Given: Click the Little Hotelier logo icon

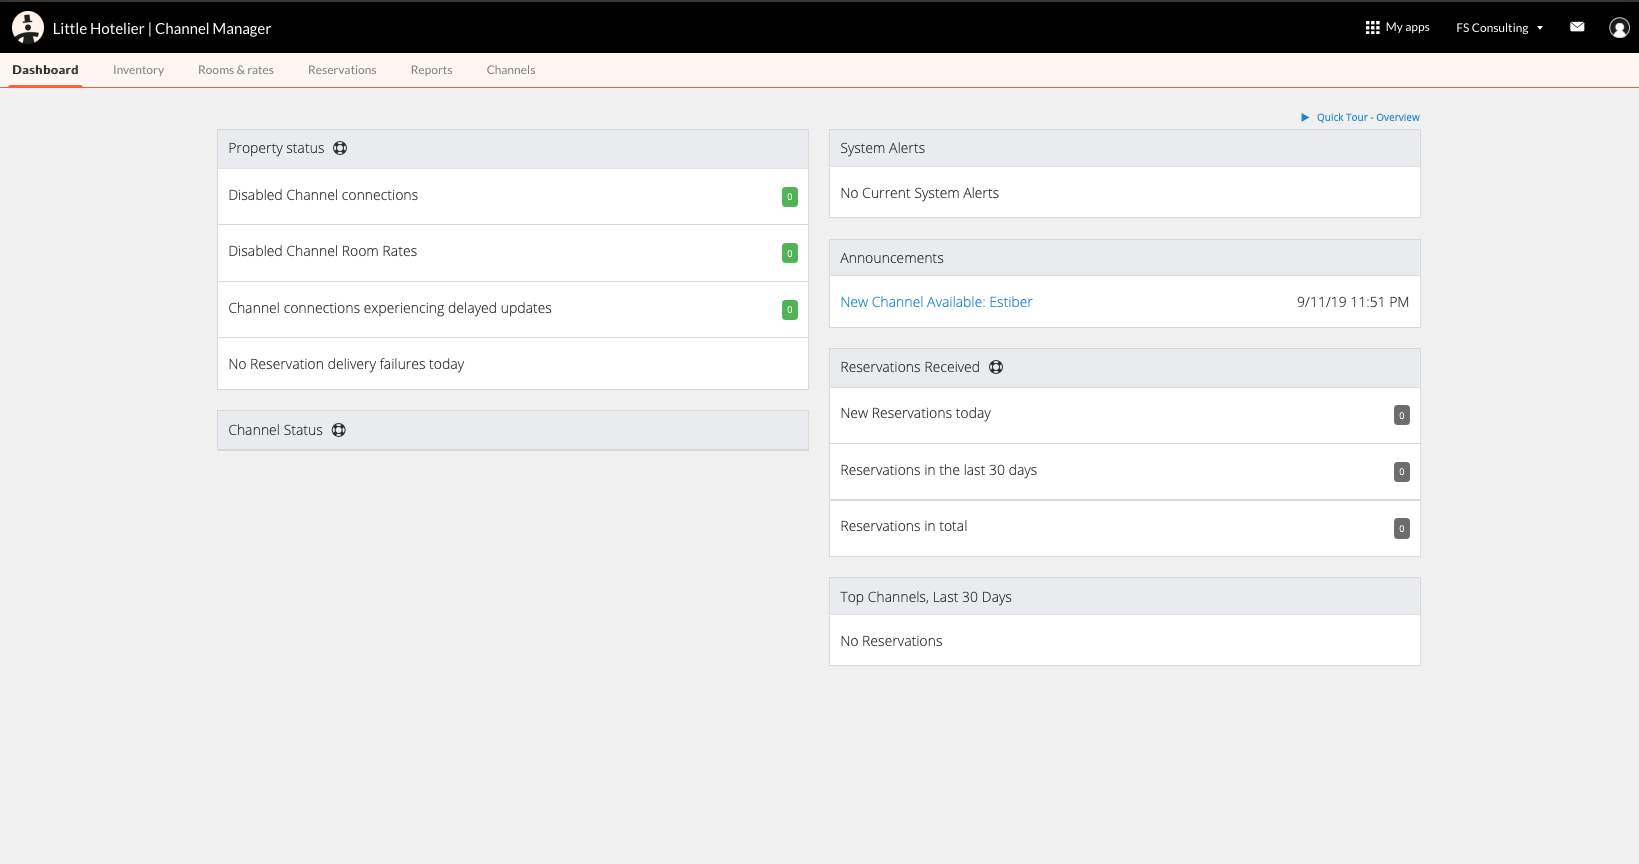Looking at the screenshot, I should click(28, 27).
